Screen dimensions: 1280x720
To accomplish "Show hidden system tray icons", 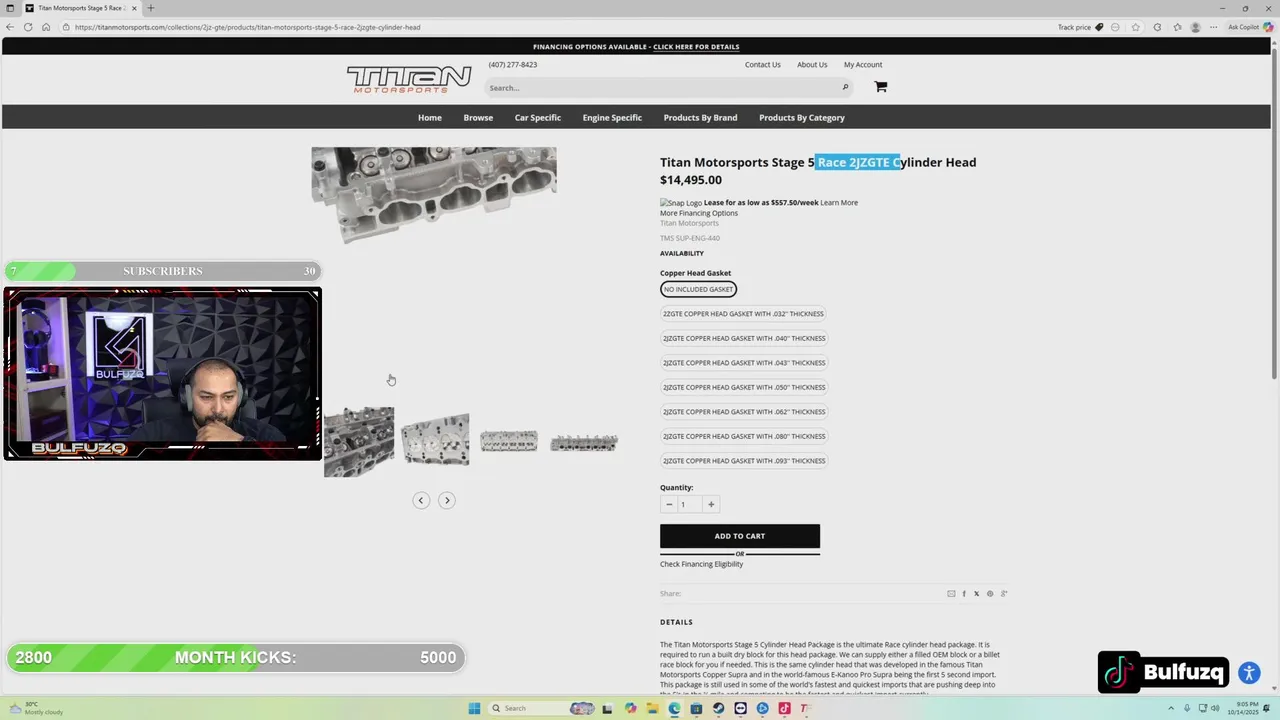I will (1171, 708).
